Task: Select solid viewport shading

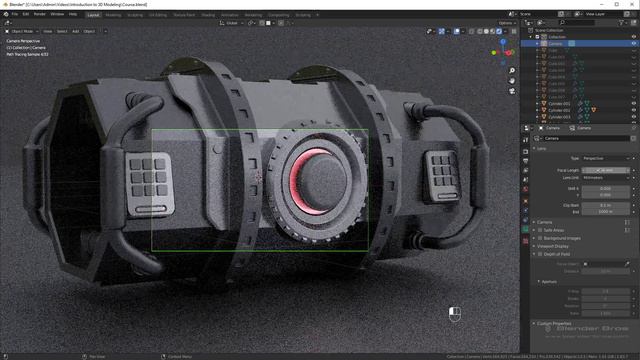Action: pyautogui.click(x=487, y=31)
